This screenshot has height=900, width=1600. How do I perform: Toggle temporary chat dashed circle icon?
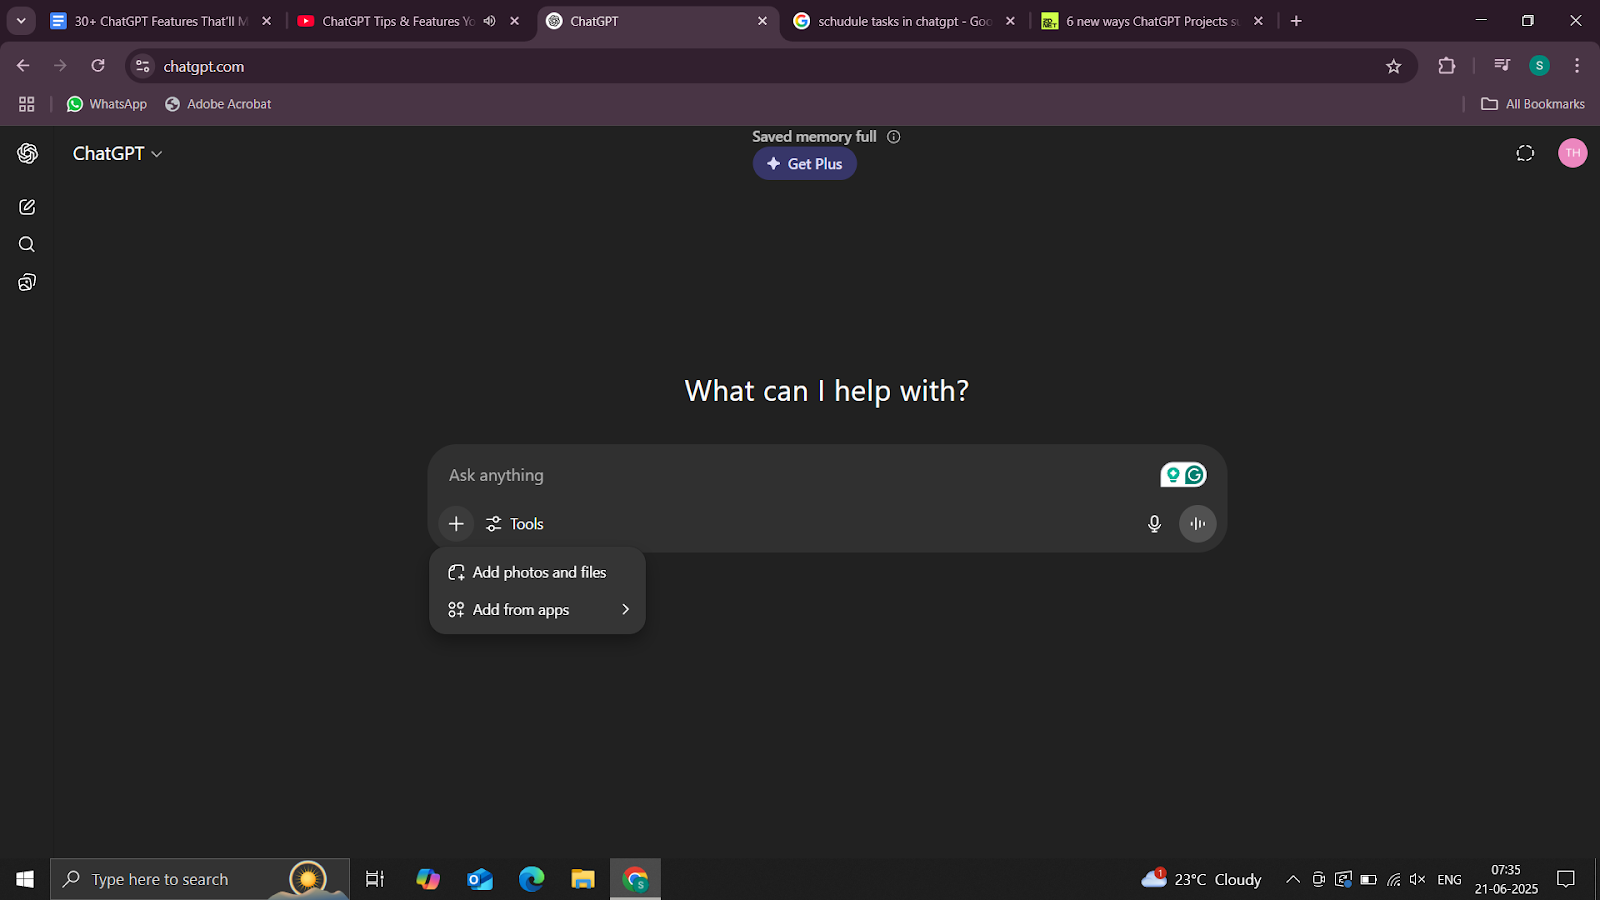tap(1525, 153)
